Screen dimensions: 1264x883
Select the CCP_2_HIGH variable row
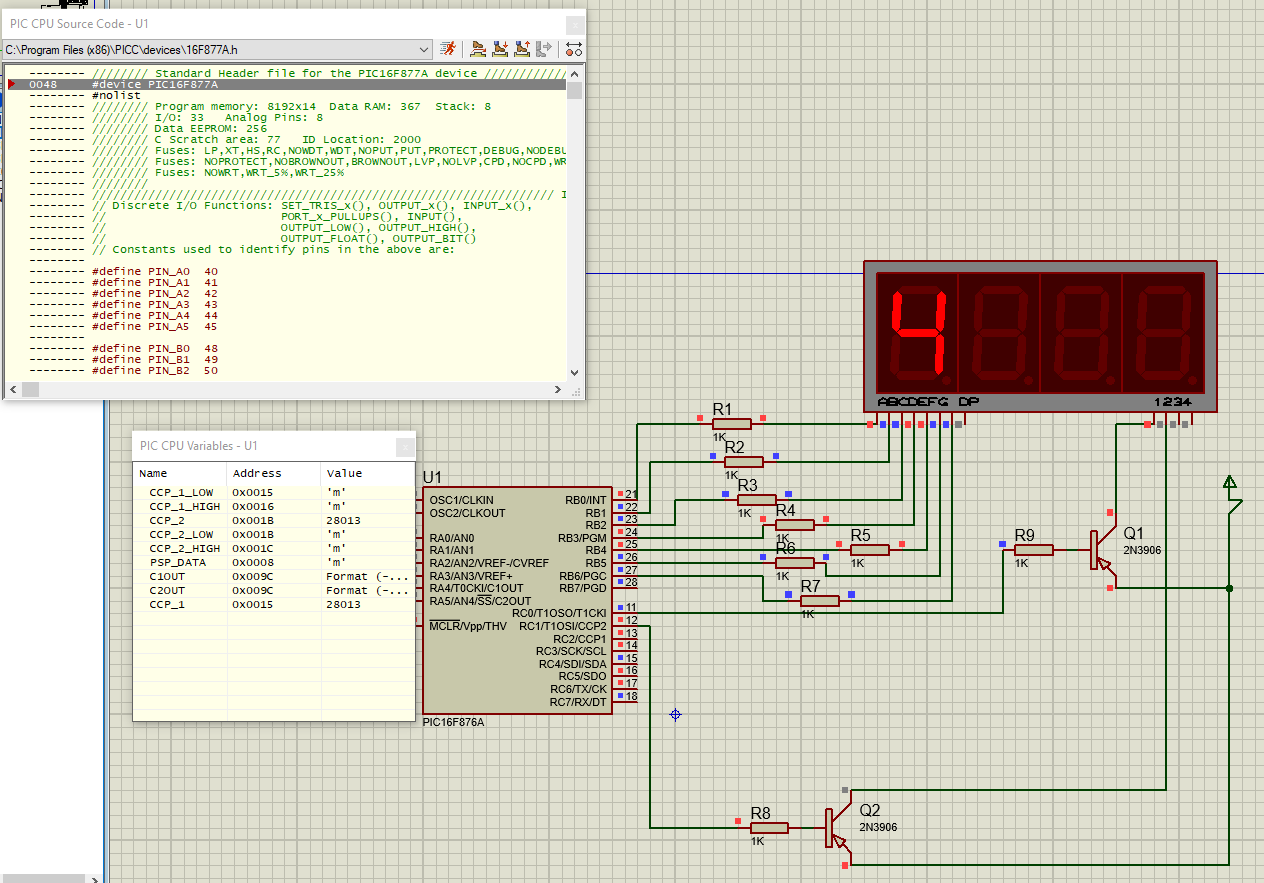click(273, 548)
